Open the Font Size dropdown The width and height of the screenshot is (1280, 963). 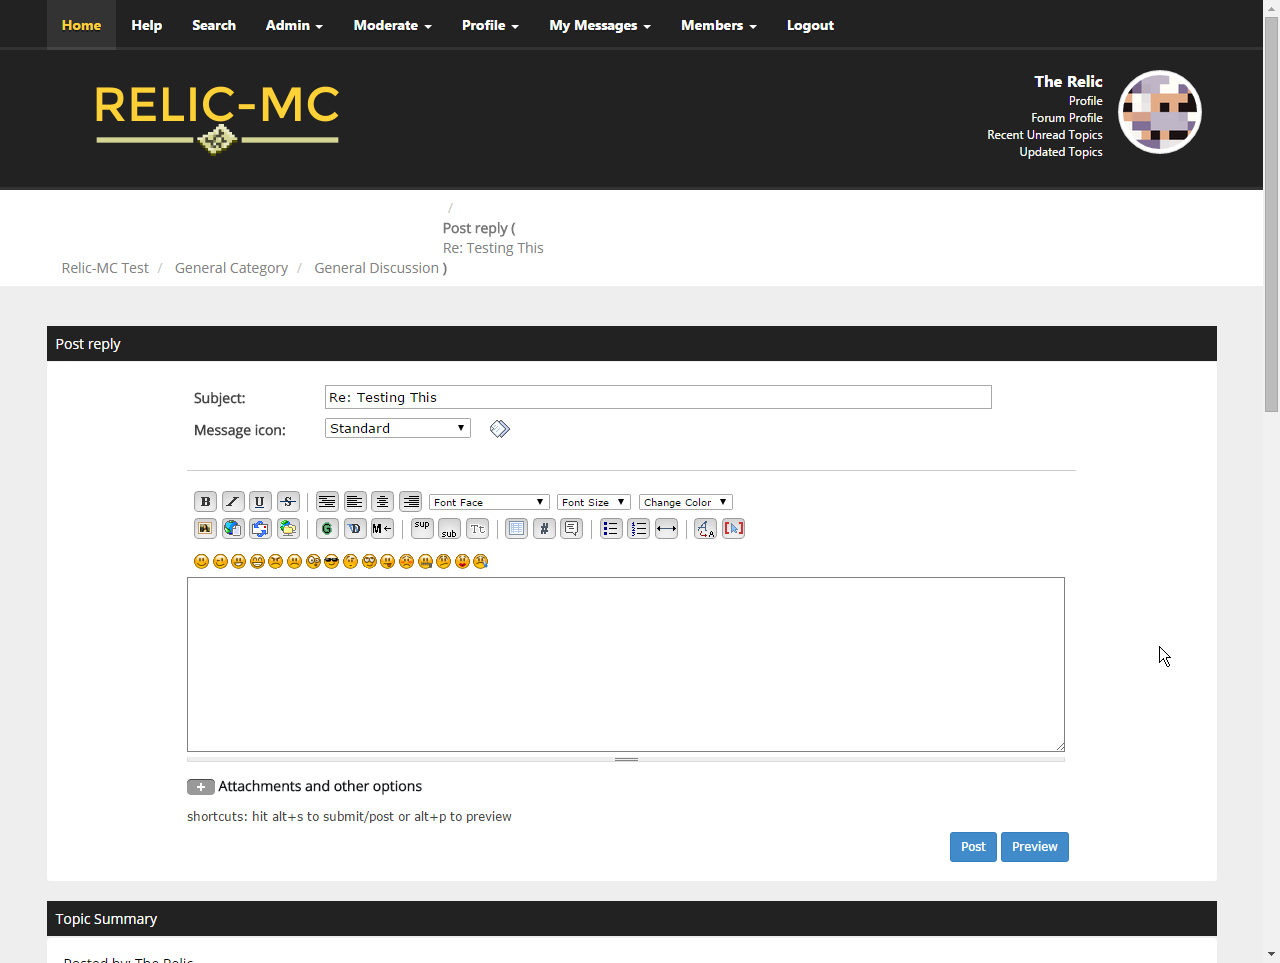click(x=593, y=502)
